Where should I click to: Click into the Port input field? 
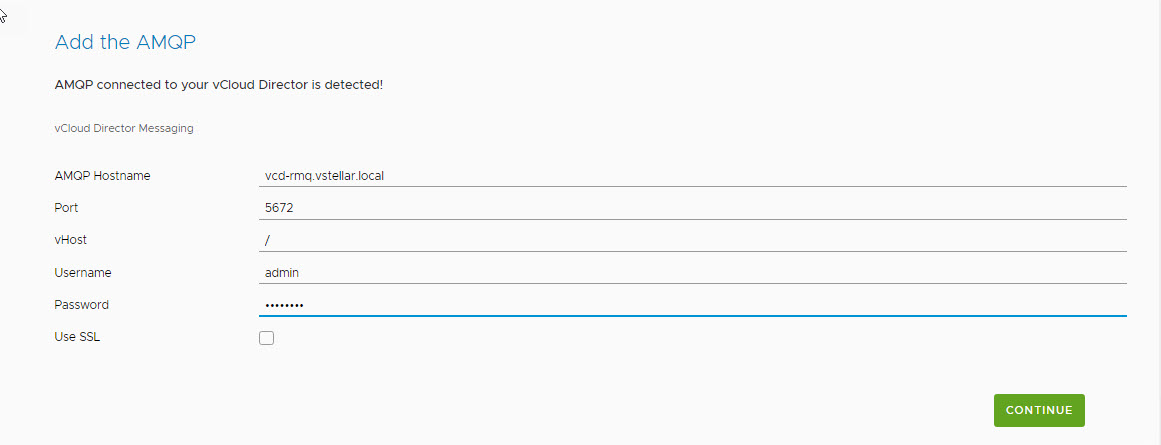pyautogui.click(x=692, y=208)
